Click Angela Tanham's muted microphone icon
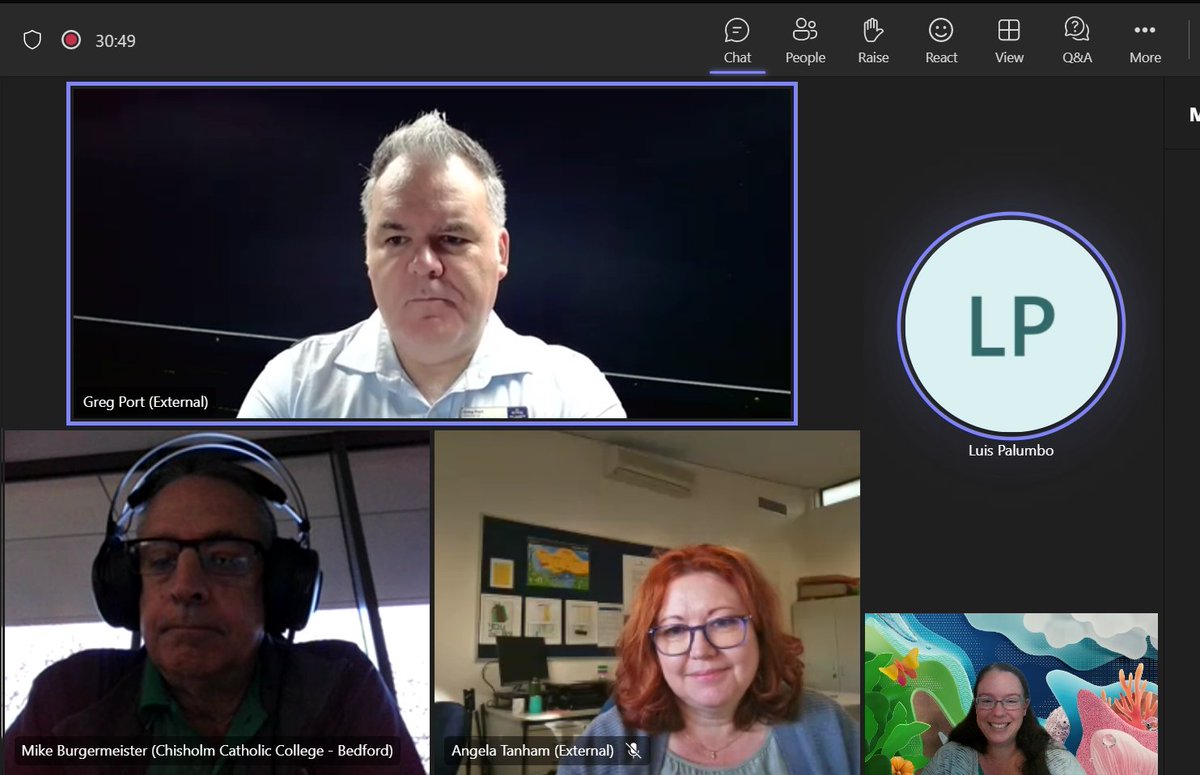This screenshot has width=1200, height=775. click(633, 750)
